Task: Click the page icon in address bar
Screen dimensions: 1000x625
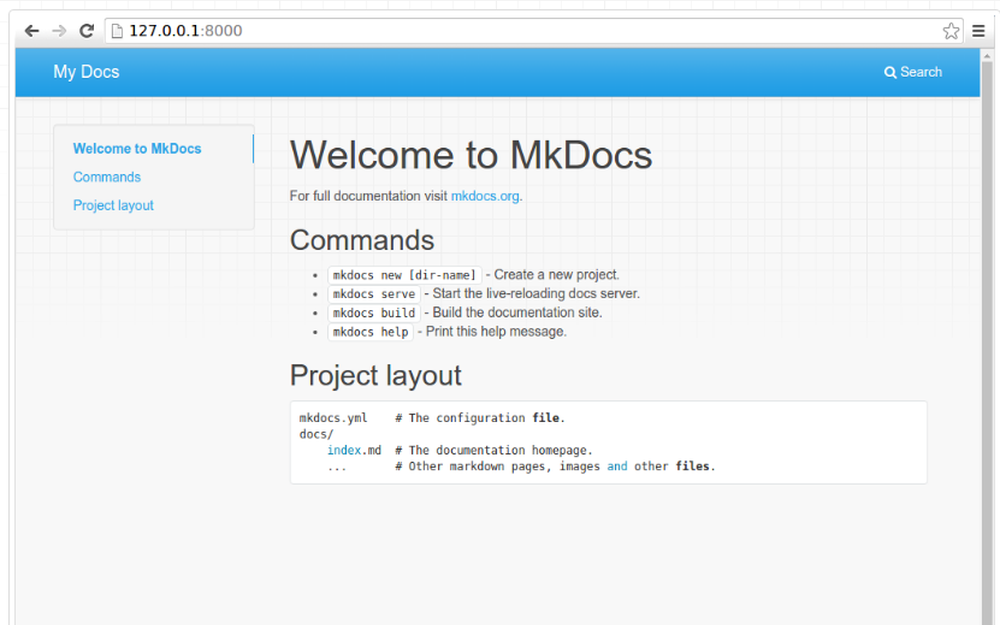Action: 117,31
